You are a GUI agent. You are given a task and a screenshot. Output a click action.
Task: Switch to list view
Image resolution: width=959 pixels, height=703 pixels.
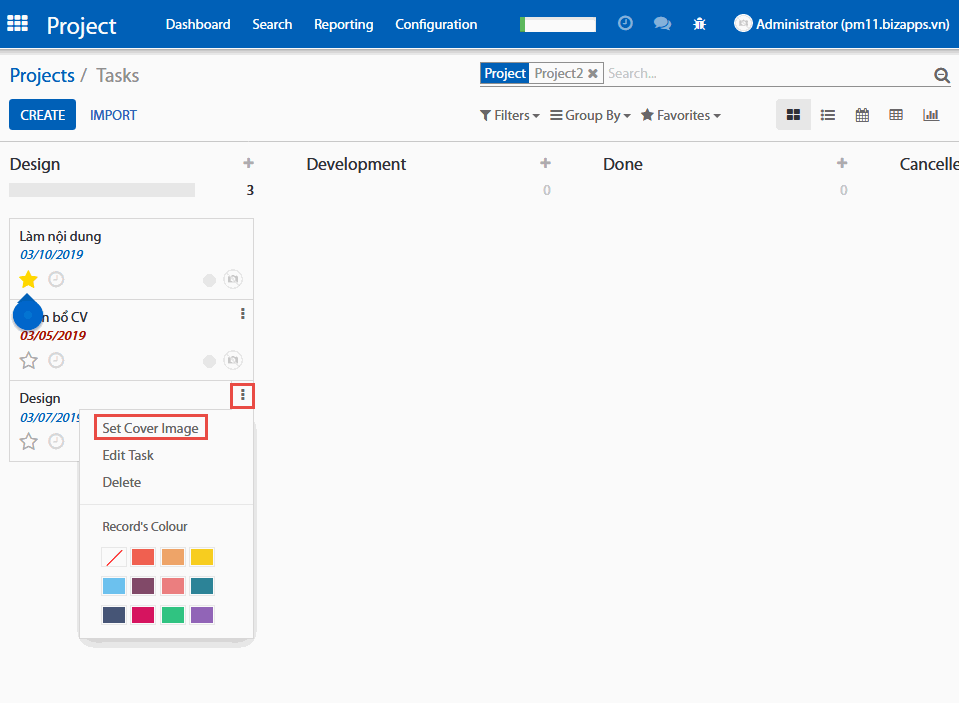coord(828,115)
